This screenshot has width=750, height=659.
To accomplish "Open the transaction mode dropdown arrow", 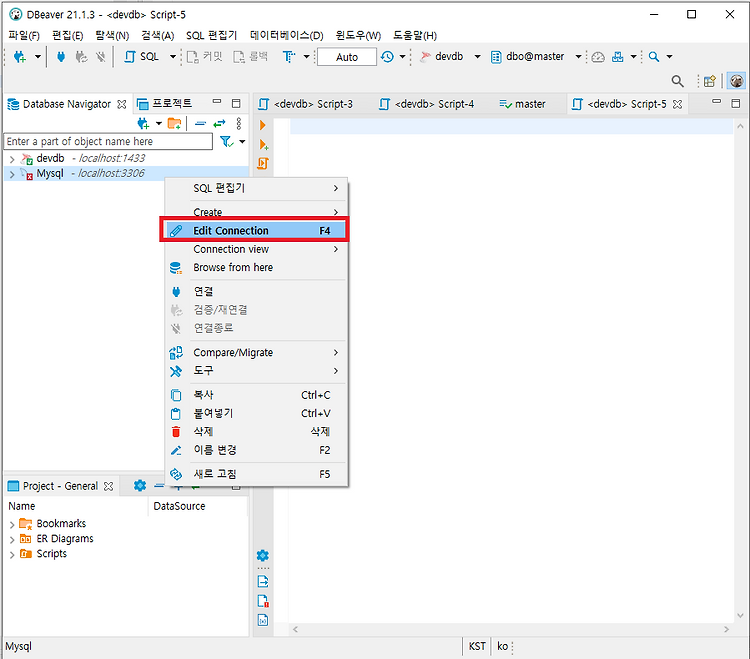I will click(x=307, y=57).
